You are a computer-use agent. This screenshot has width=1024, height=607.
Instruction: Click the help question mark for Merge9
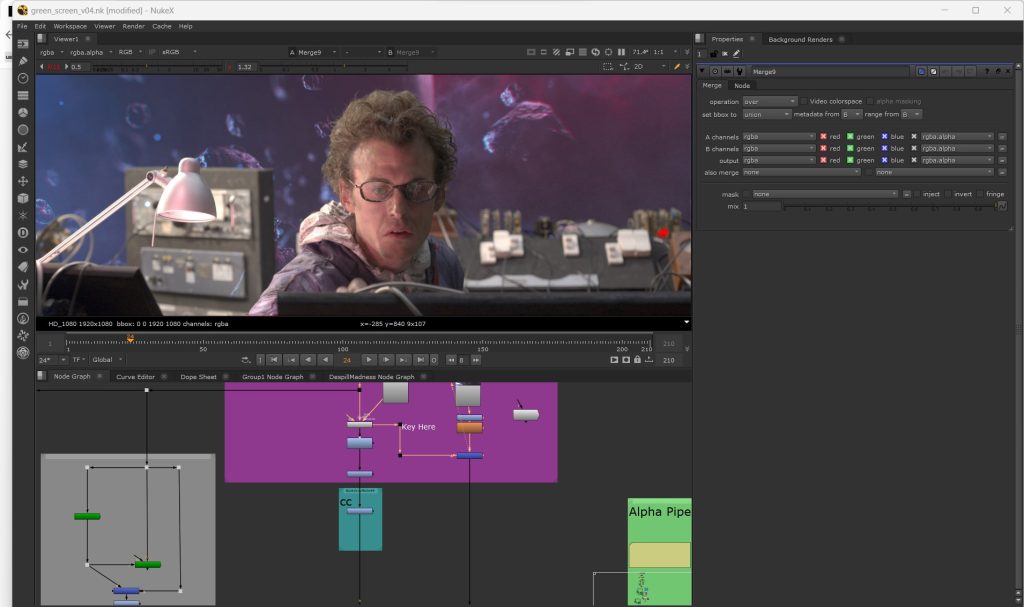point(987,71)
